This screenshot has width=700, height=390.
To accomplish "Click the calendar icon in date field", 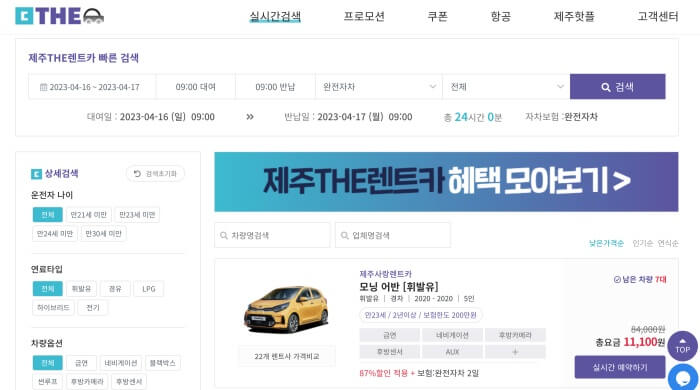I will [x=43, y=87].
